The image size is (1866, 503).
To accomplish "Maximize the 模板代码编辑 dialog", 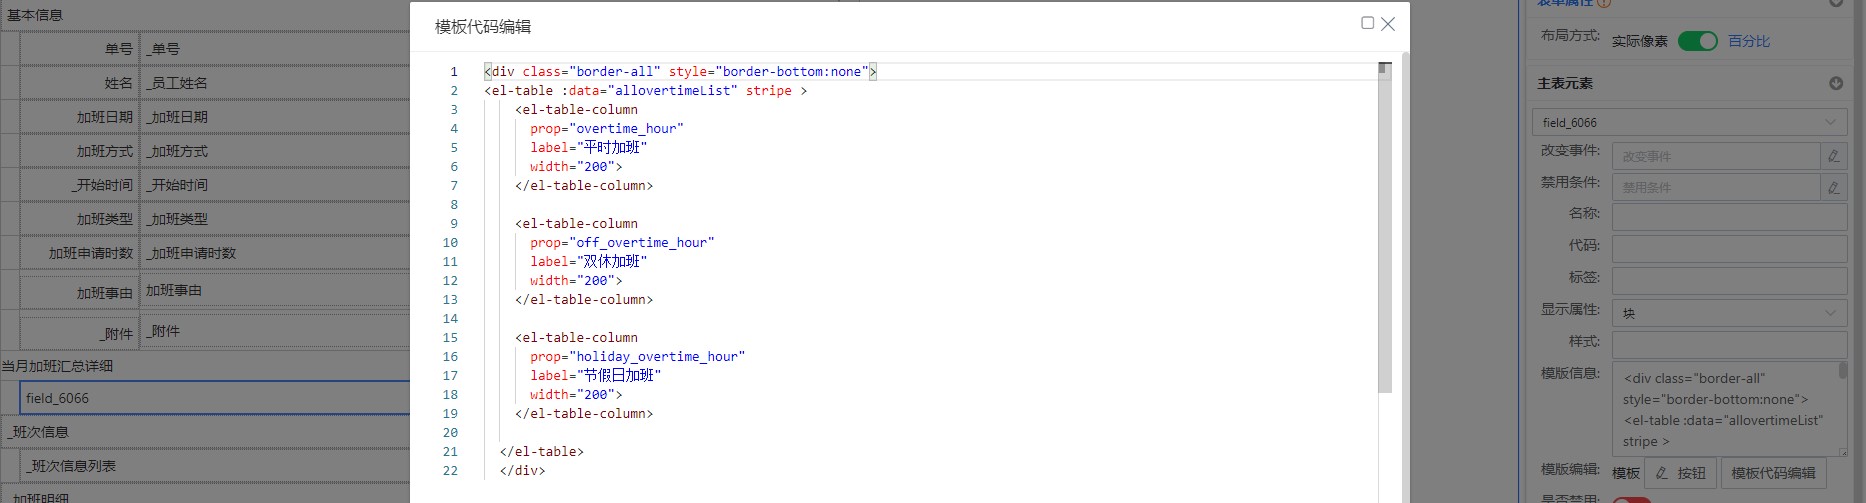I will click(x=1367, y=23).
